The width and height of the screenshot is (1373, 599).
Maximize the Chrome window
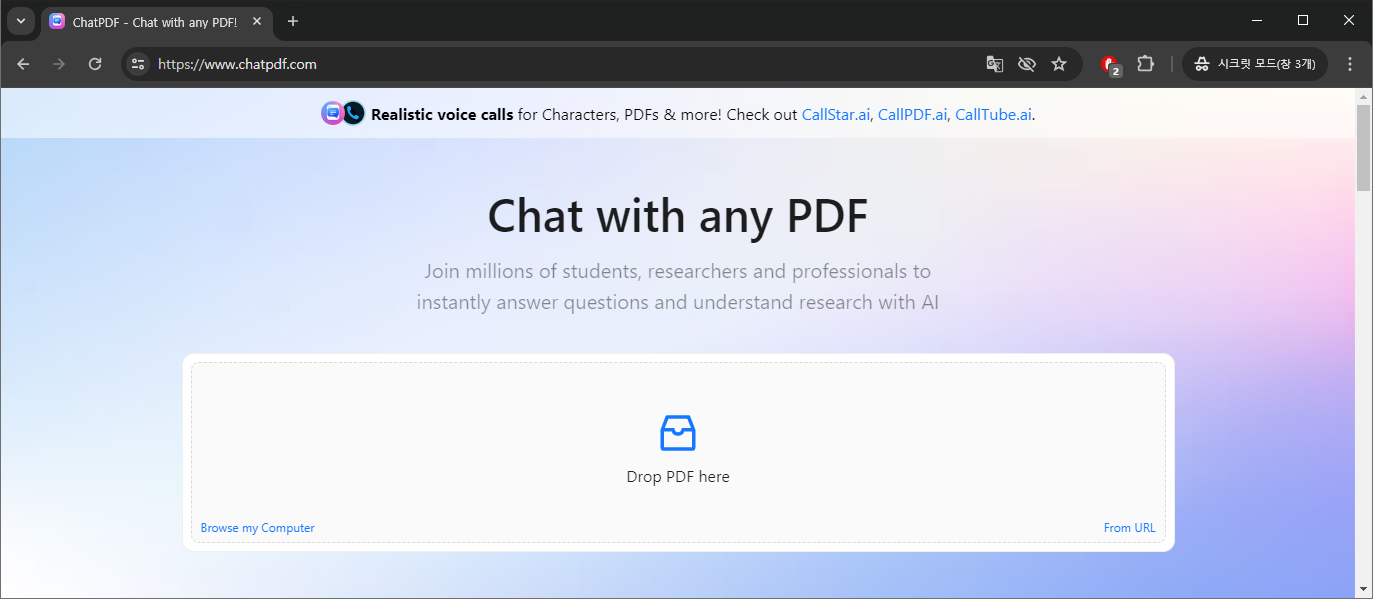click(x=1303, y=20)
